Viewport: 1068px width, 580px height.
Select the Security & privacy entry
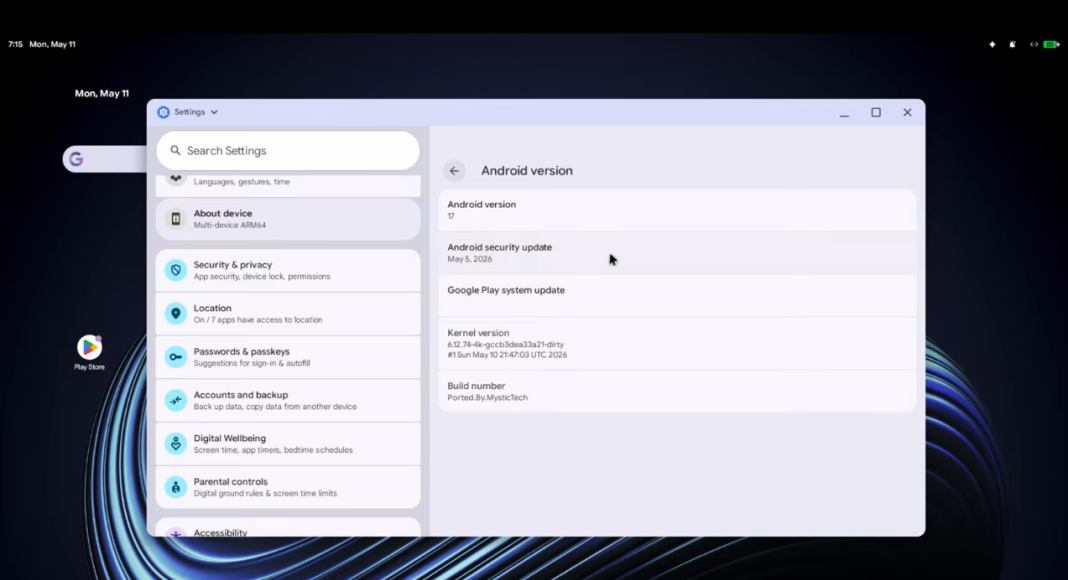(287, 270)
